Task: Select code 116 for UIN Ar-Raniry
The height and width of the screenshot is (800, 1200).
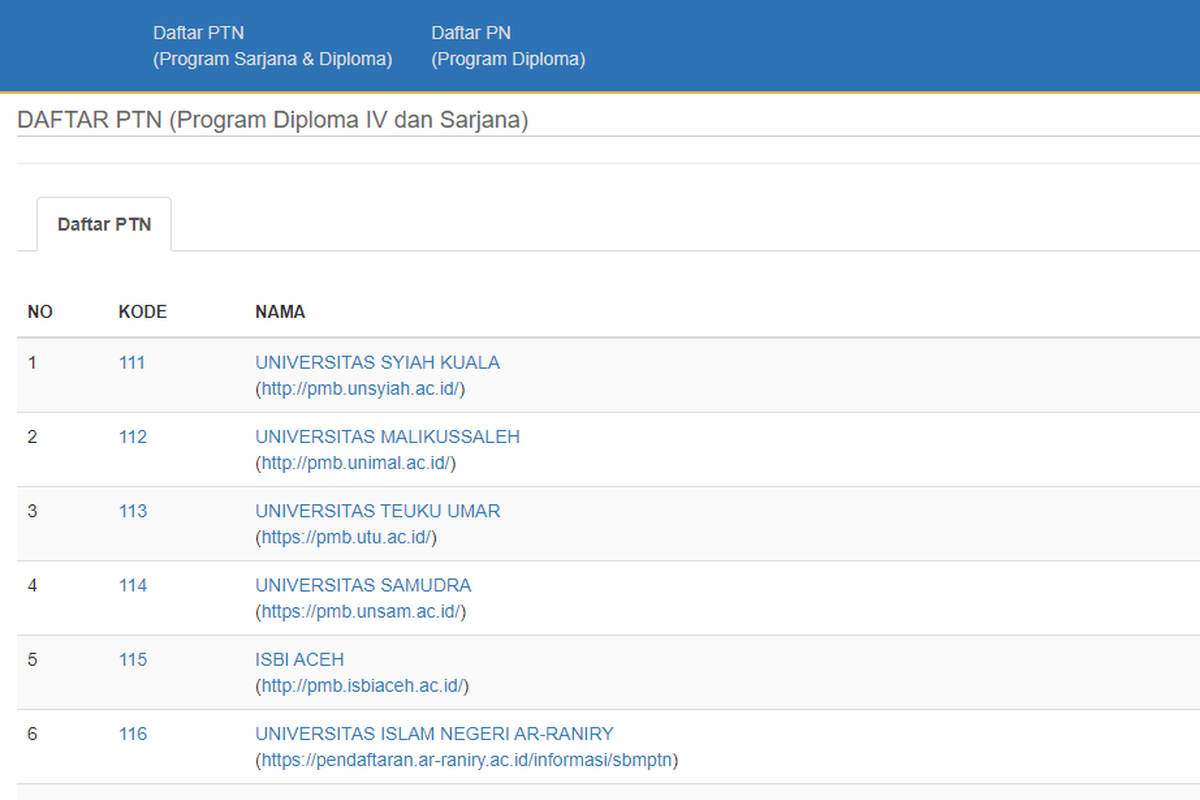Action: [131, 733]
